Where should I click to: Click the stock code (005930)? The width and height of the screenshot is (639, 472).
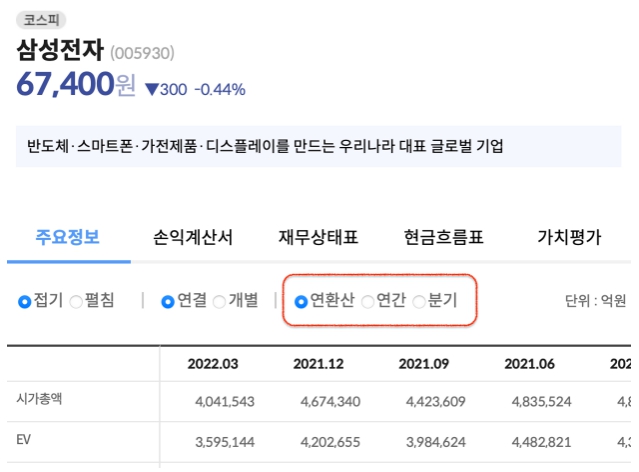142,53
